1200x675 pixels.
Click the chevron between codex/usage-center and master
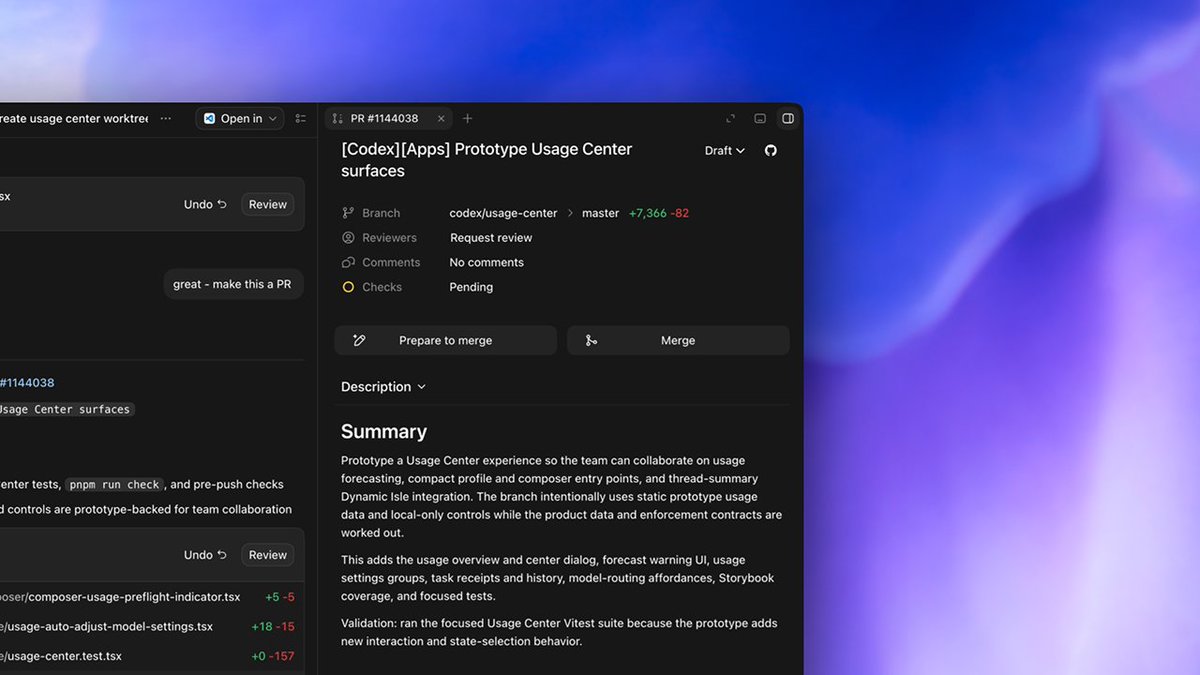(570, 213)
